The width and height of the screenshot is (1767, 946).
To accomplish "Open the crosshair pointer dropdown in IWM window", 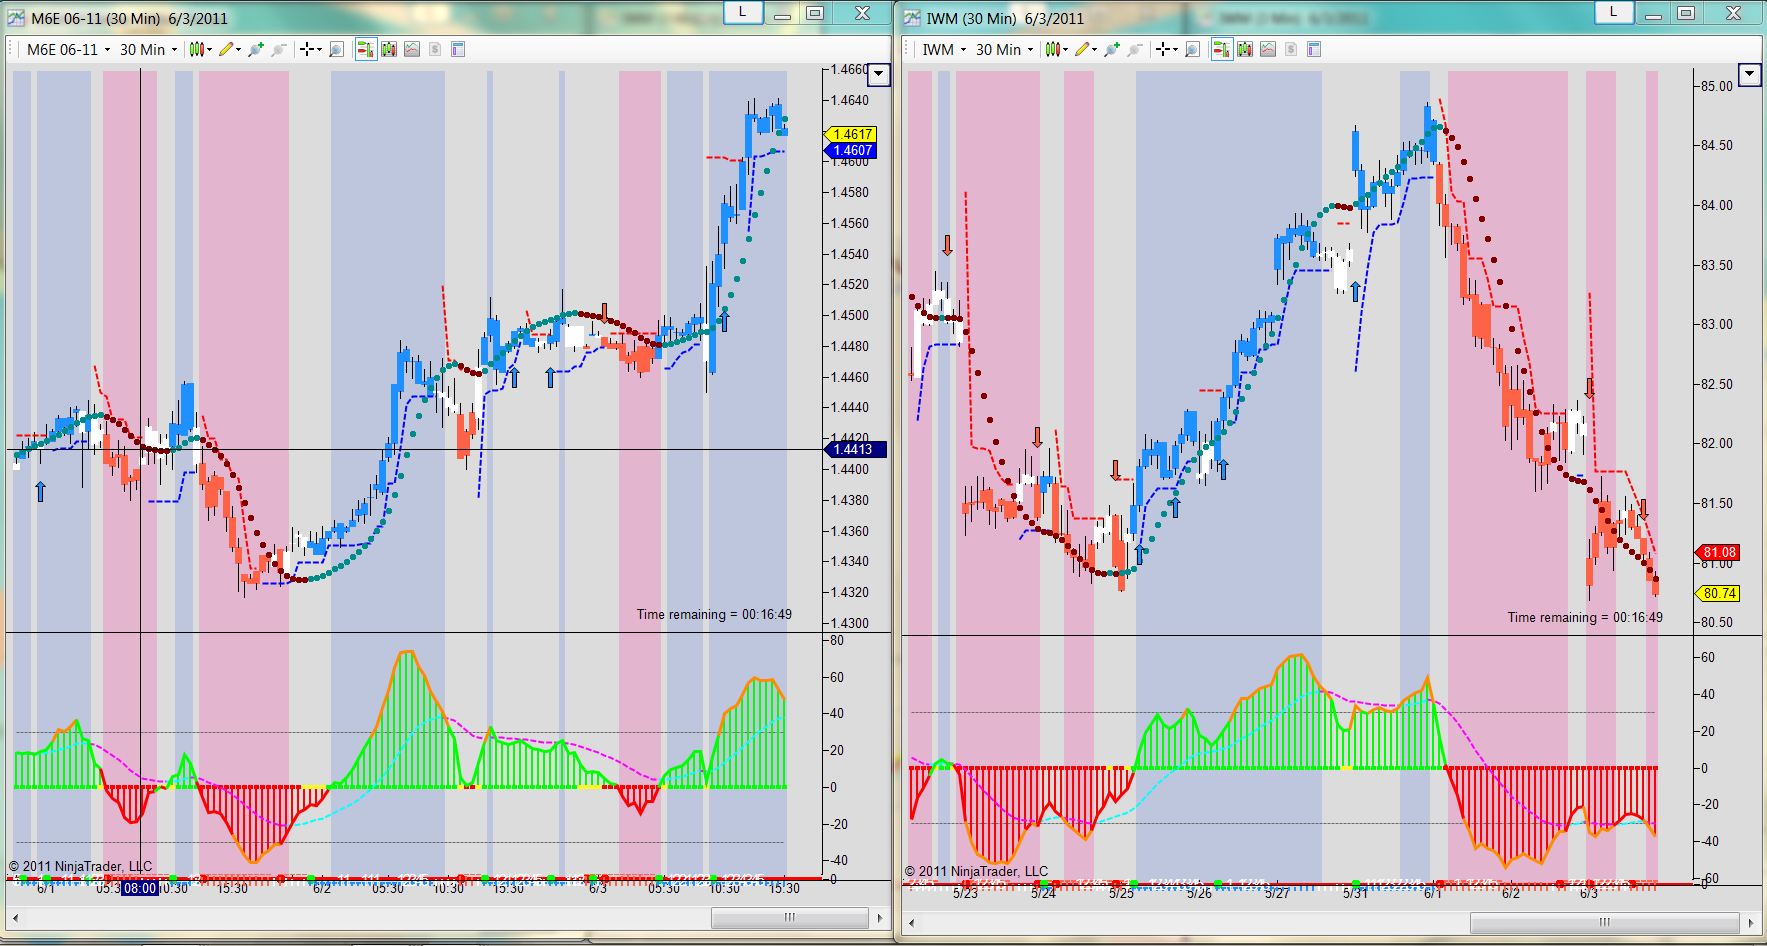I will (1167, 49).
